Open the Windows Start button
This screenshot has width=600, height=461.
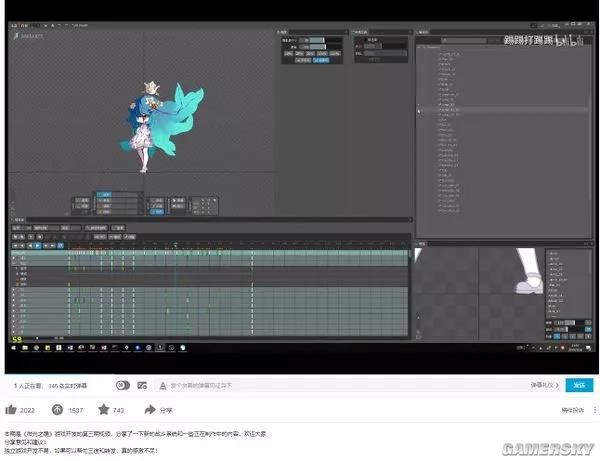tap(14, 348)
